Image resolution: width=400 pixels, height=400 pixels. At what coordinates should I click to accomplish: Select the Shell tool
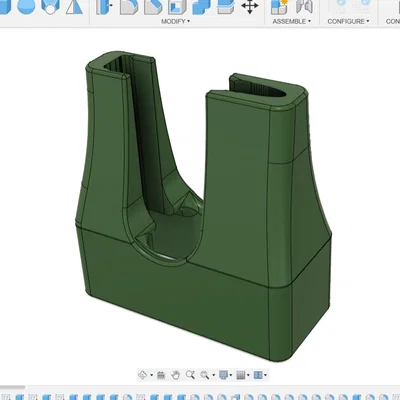pos(177,7)
